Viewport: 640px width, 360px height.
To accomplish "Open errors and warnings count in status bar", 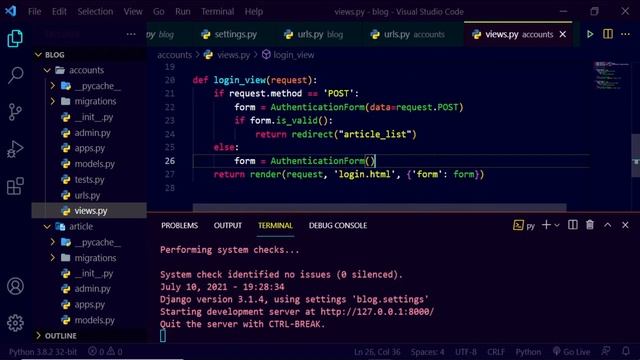I will [105, 351].
